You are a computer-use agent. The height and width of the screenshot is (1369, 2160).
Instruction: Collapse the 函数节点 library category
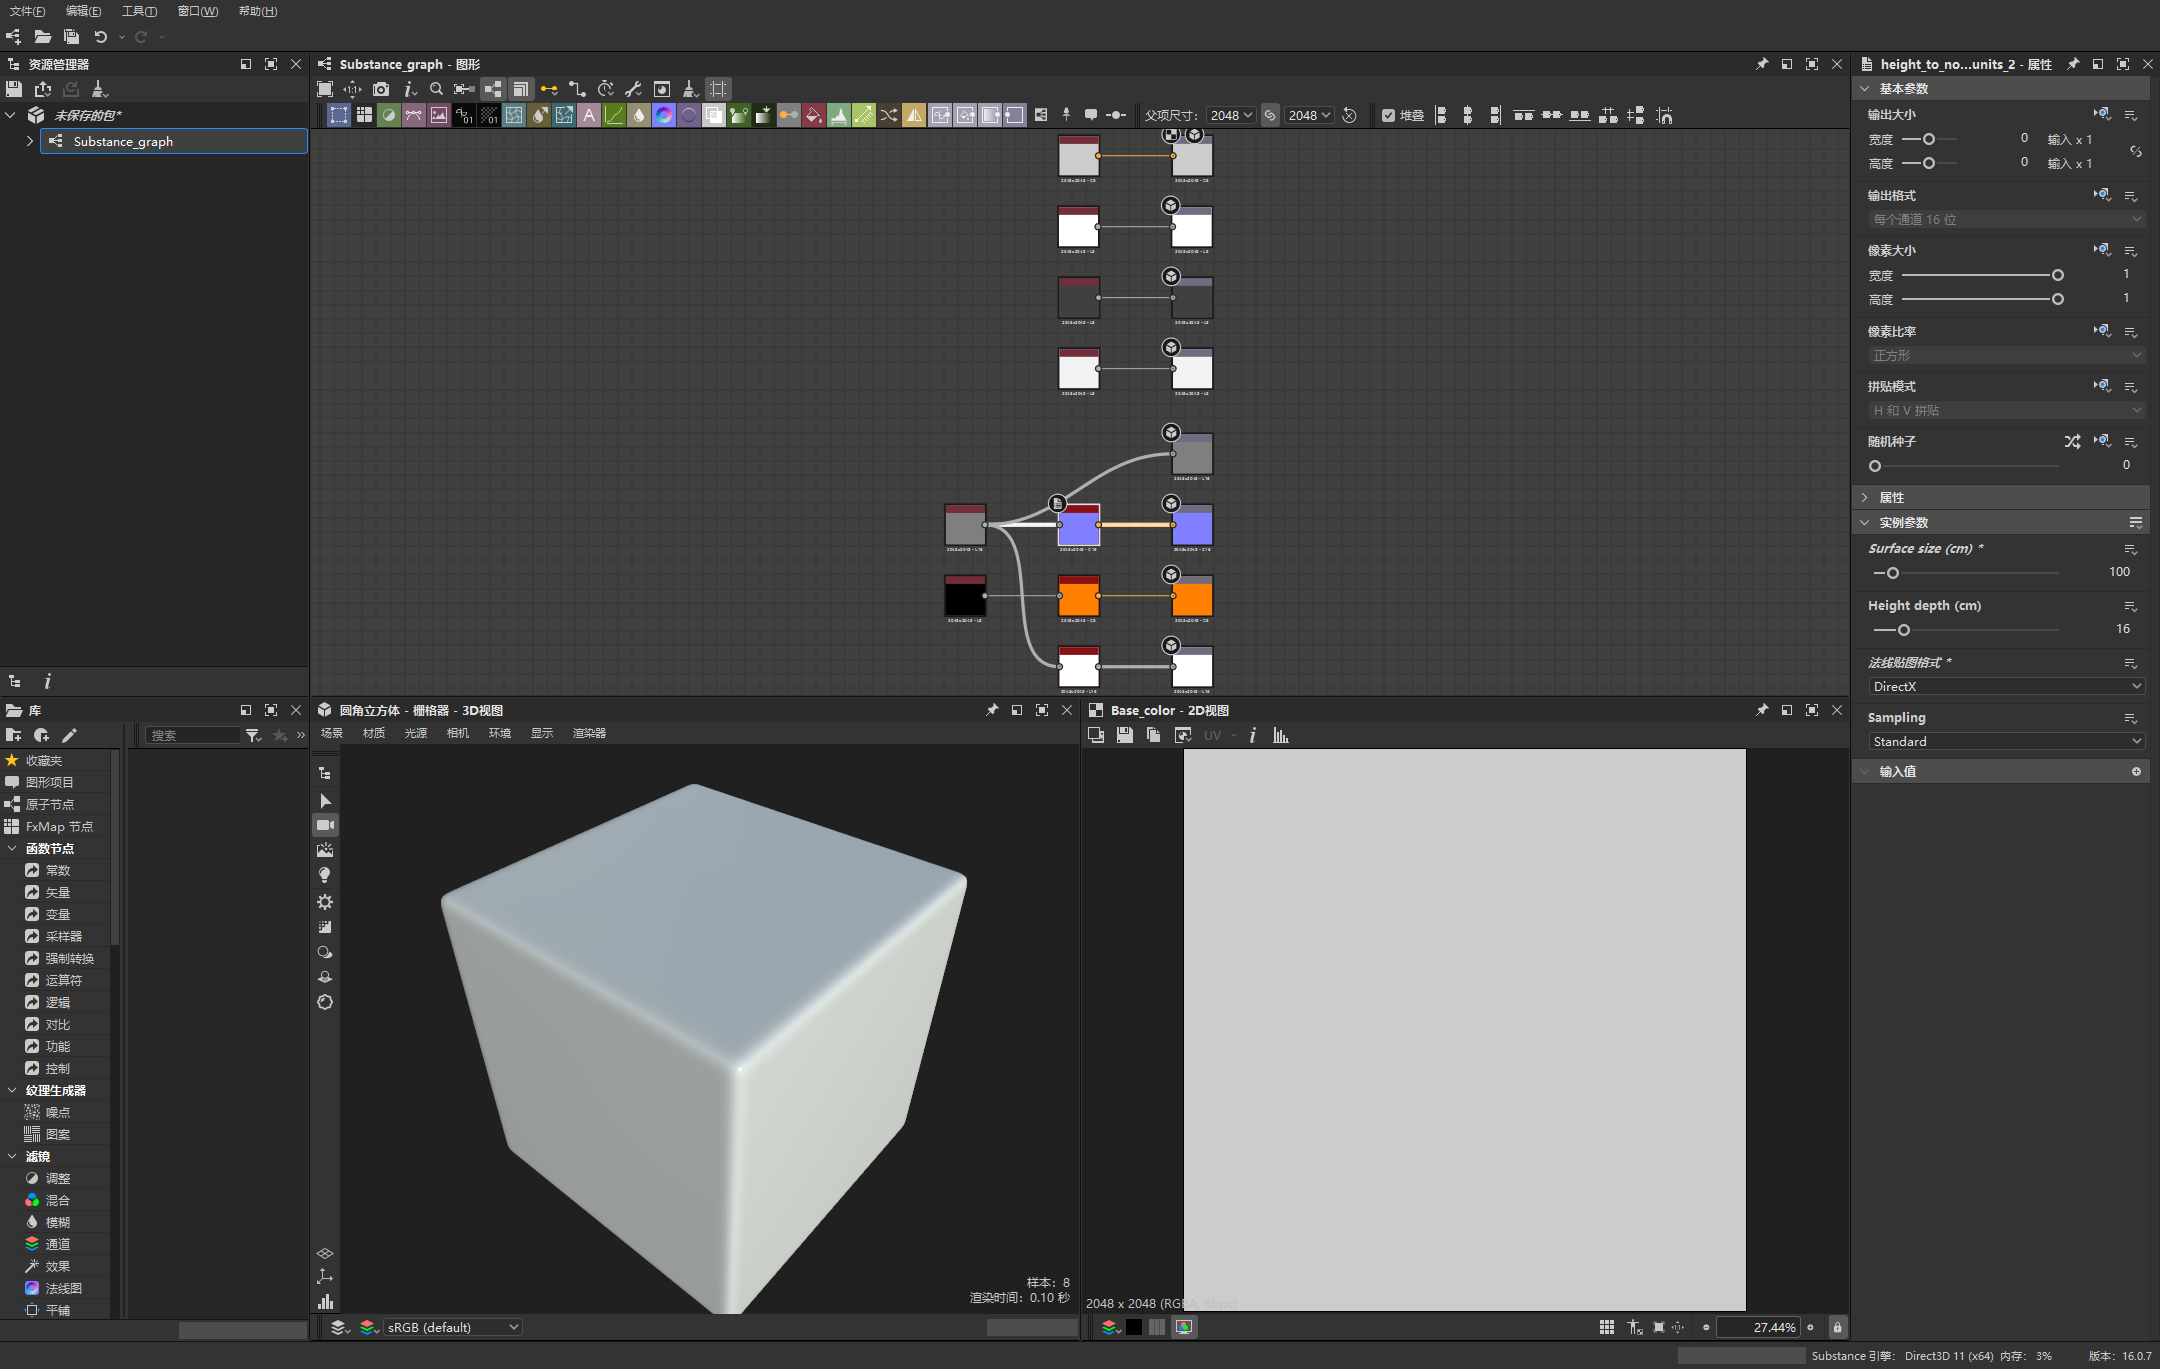(x=12, y=848)
